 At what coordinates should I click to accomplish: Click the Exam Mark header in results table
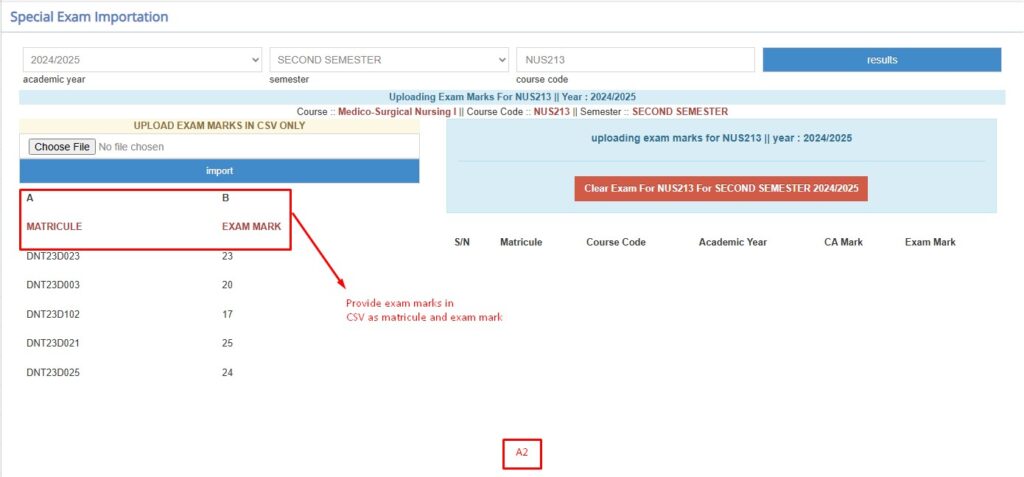pyautogui.click(x=930, y=242)
